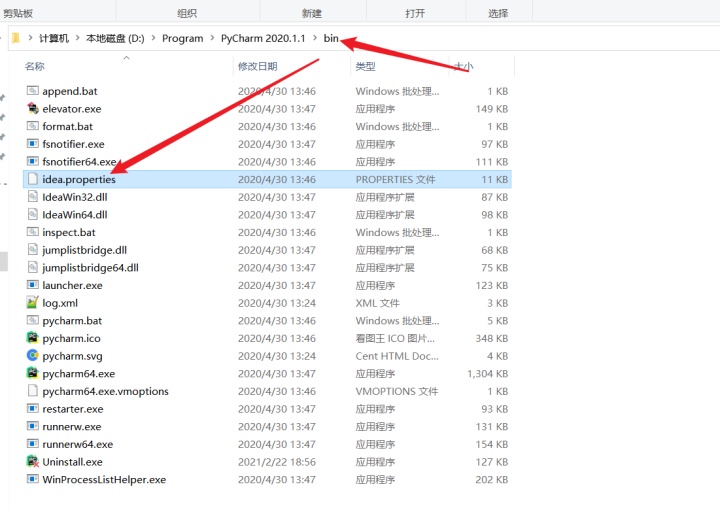The height and width of the screenshot is (510, 720).
Task: Expand the chevron after 本地磁盘 (D:)
Action: [x=153, y=38]
